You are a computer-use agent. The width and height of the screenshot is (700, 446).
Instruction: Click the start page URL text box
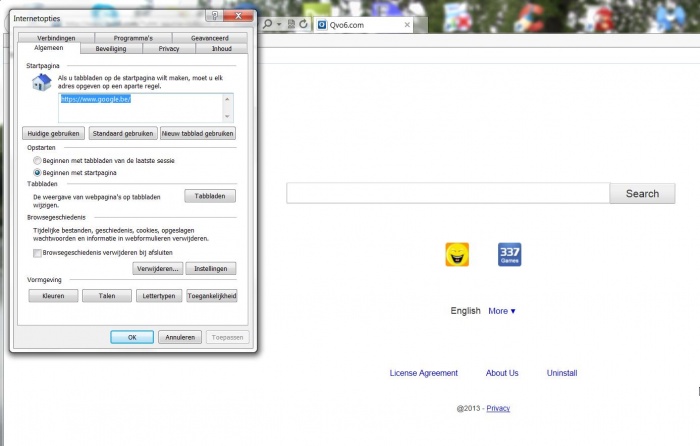point(146,108)
